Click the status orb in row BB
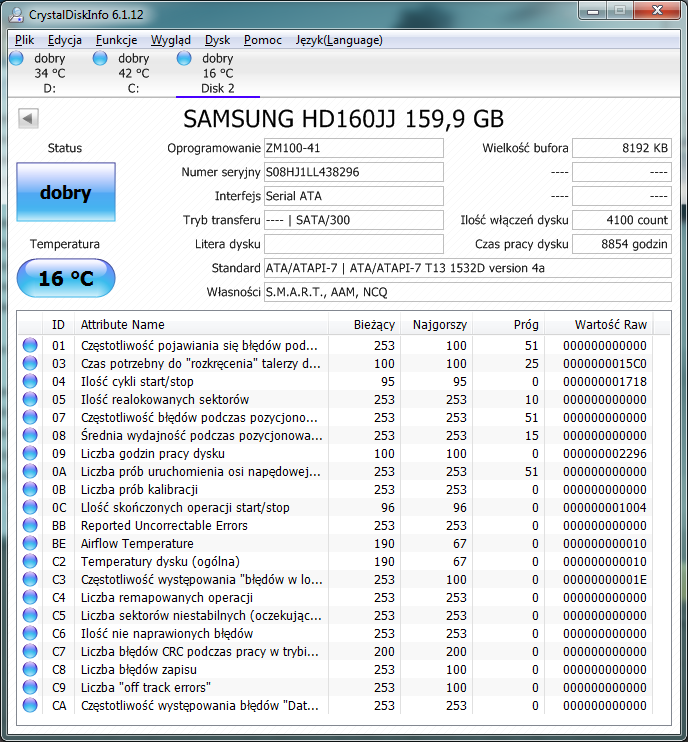Viewport: 688px width, 742px height. pos(30,525)
